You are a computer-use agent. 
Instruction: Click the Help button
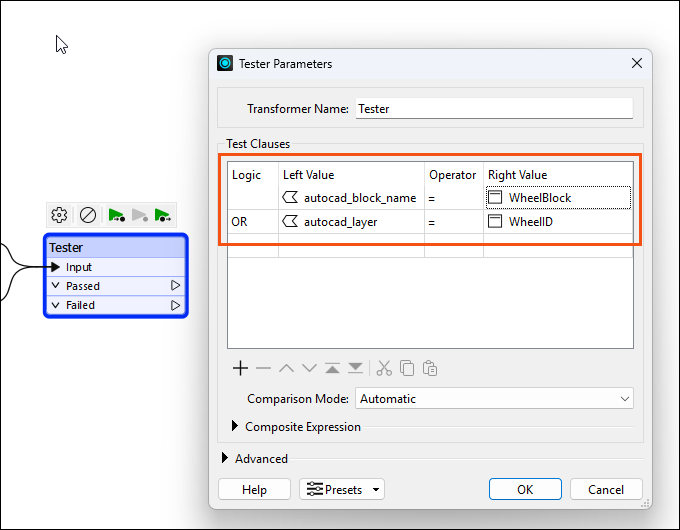(x=254, y=490)
